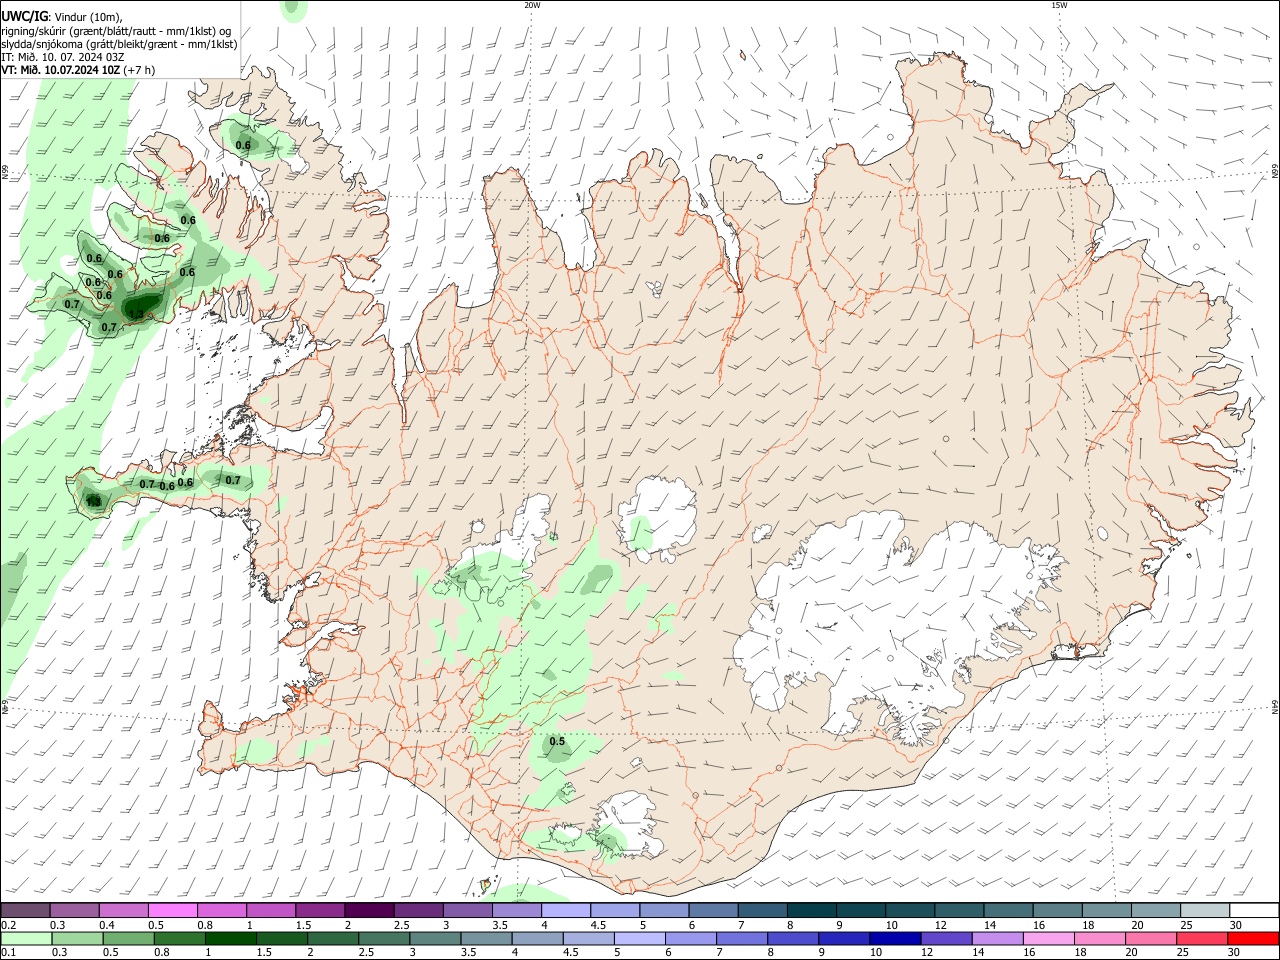Select the lightest green swatch starting lower scale
1280x960 pixels.
(25, 939)
